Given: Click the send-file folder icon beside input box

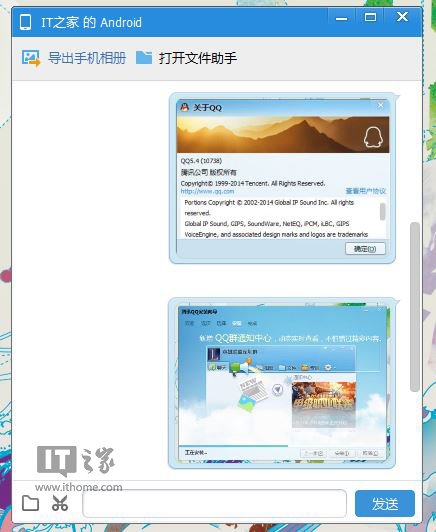Looking at the screenshot, I should 30,503.
